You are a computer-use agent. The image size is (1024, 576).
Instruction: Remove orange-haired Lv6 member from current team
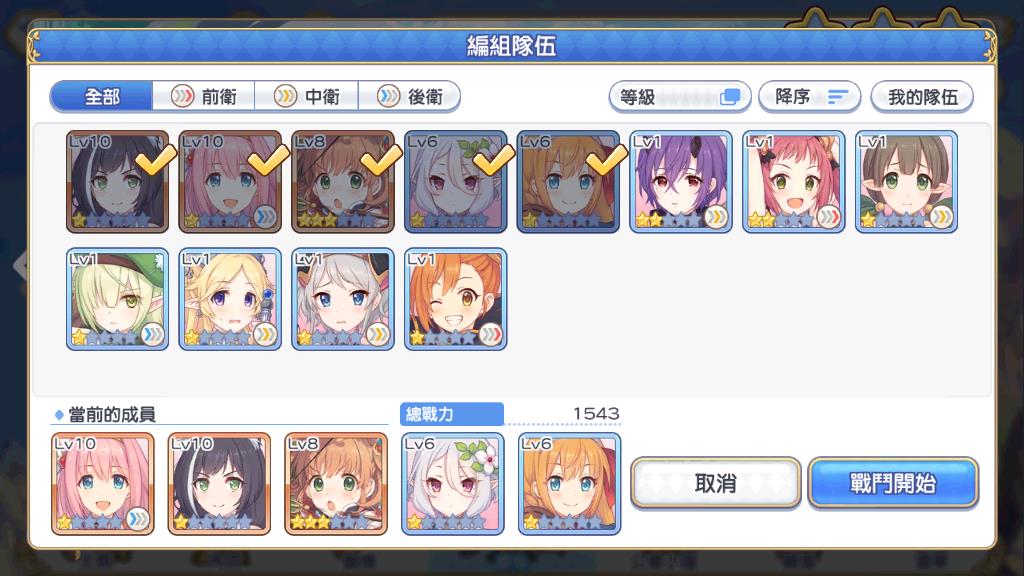point(569,484)
